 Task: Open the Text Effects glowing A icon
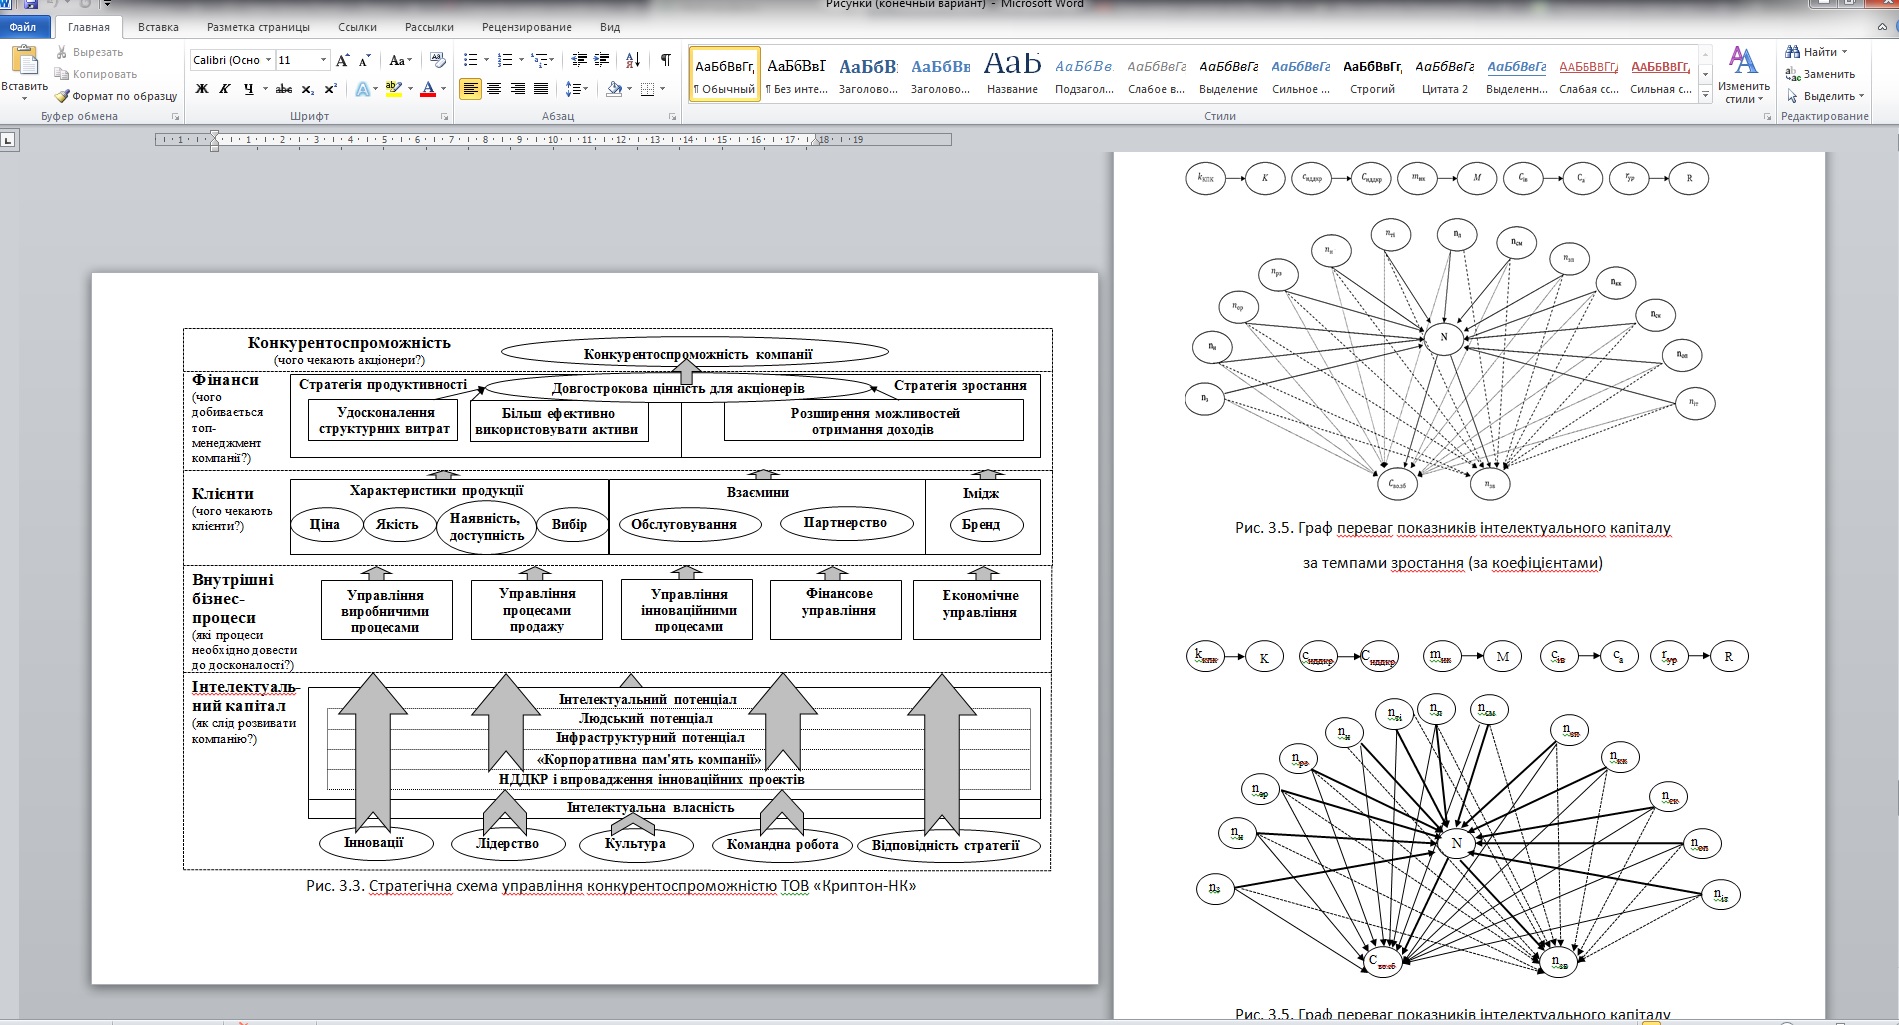tap(362, 89)
